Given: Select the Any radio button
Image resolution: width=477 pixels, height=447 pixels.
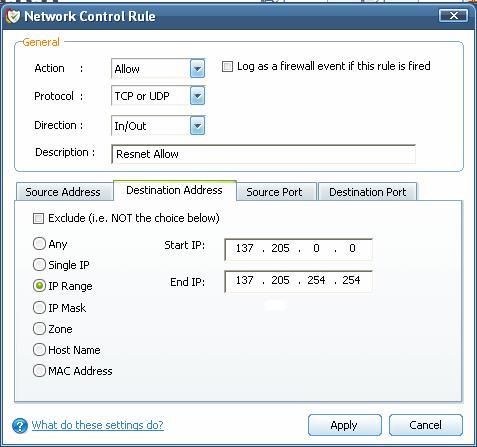Looking at the screenshot, I should pyautogui.click(x=39, y=244).
